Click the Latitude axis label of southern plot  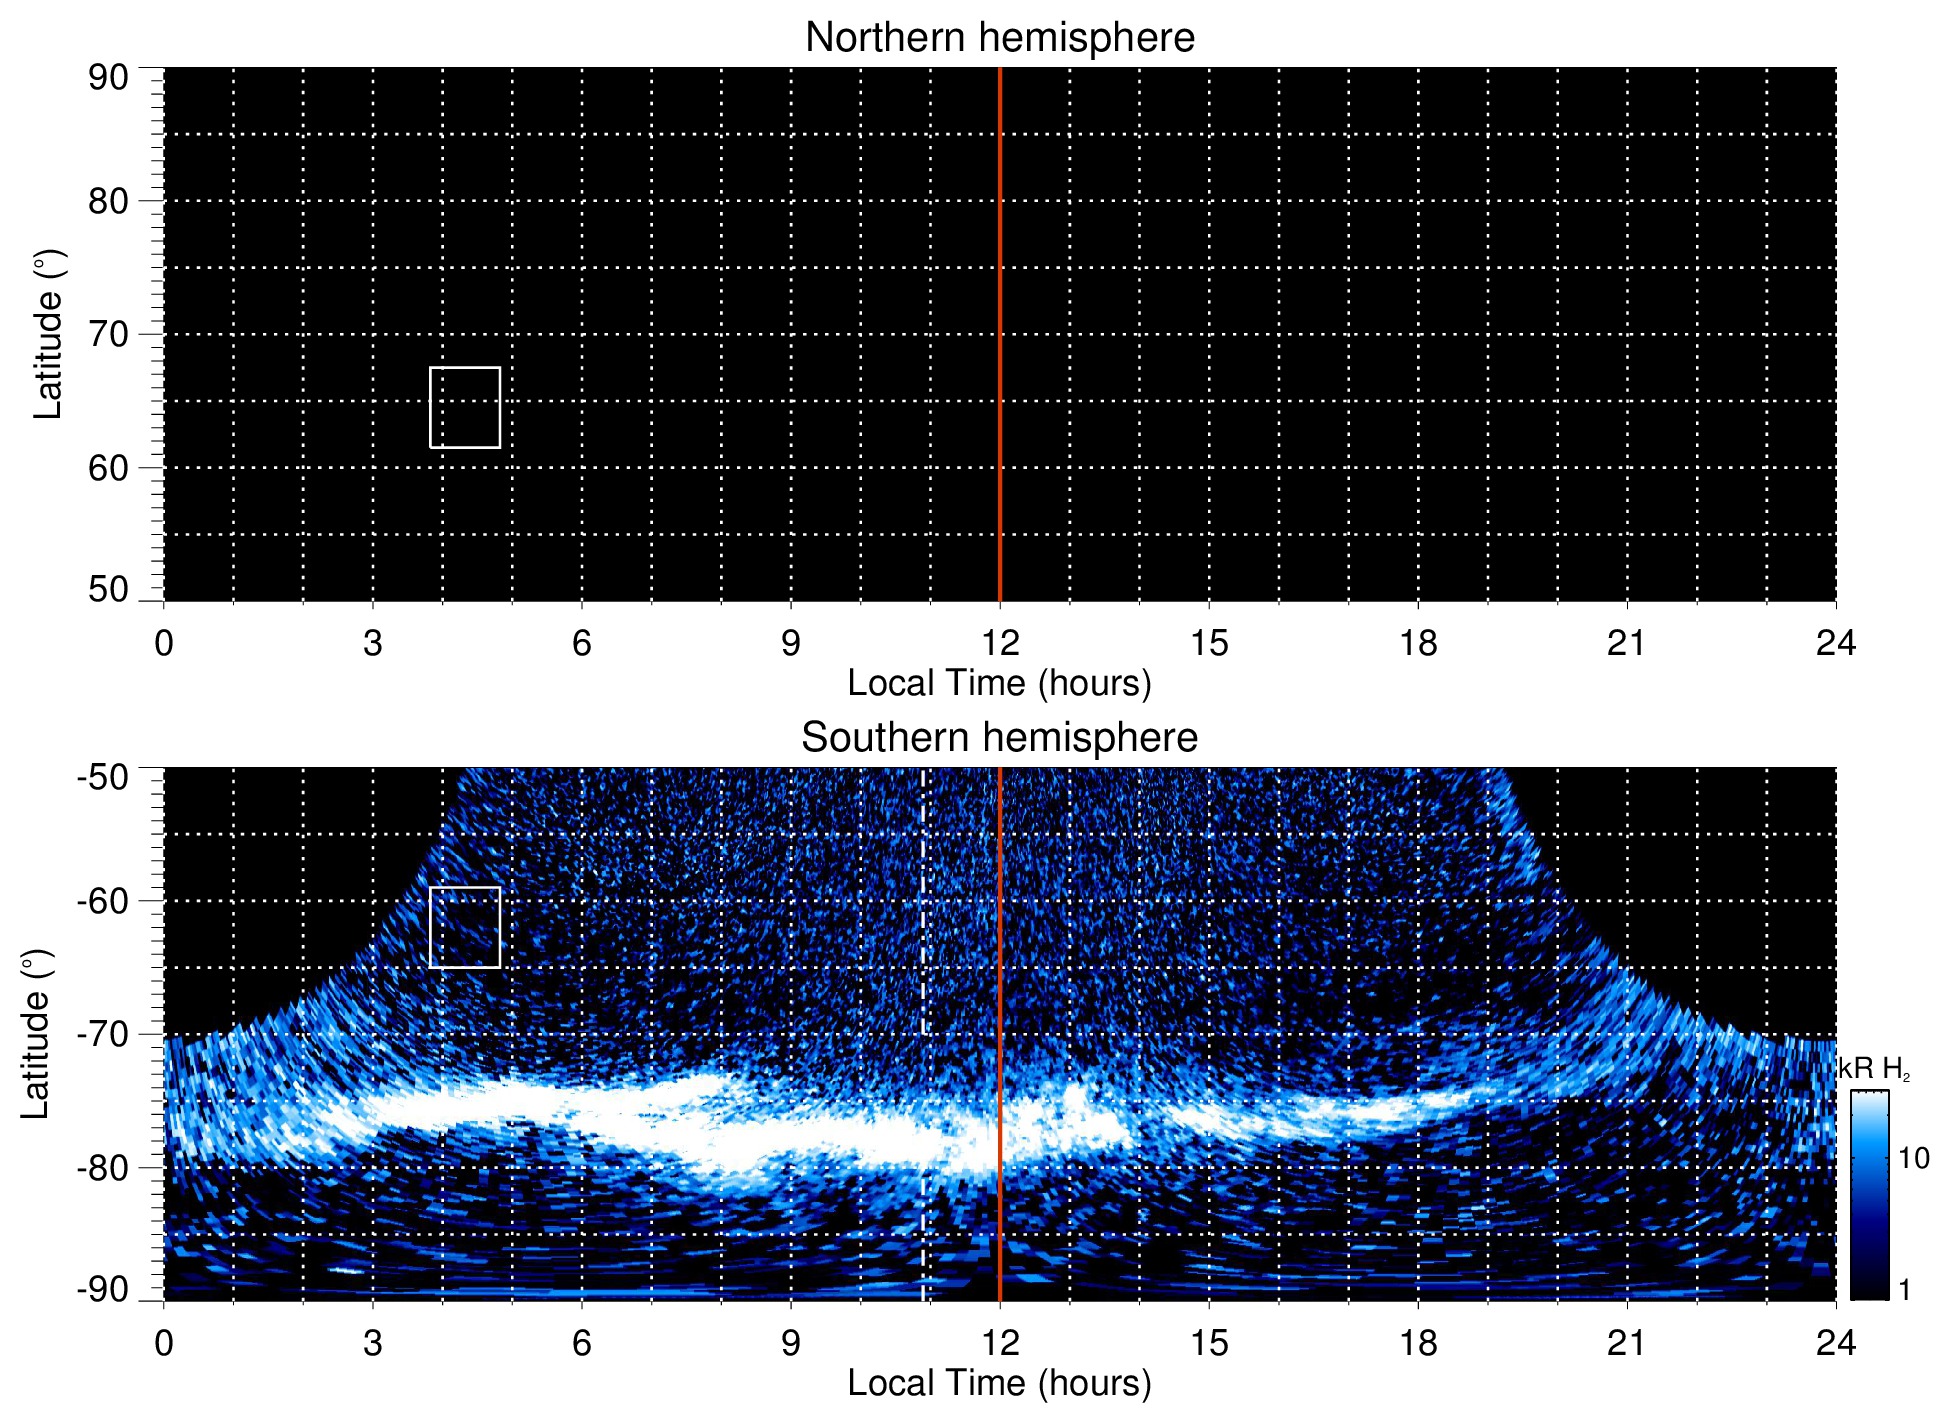coord(36,1034)
